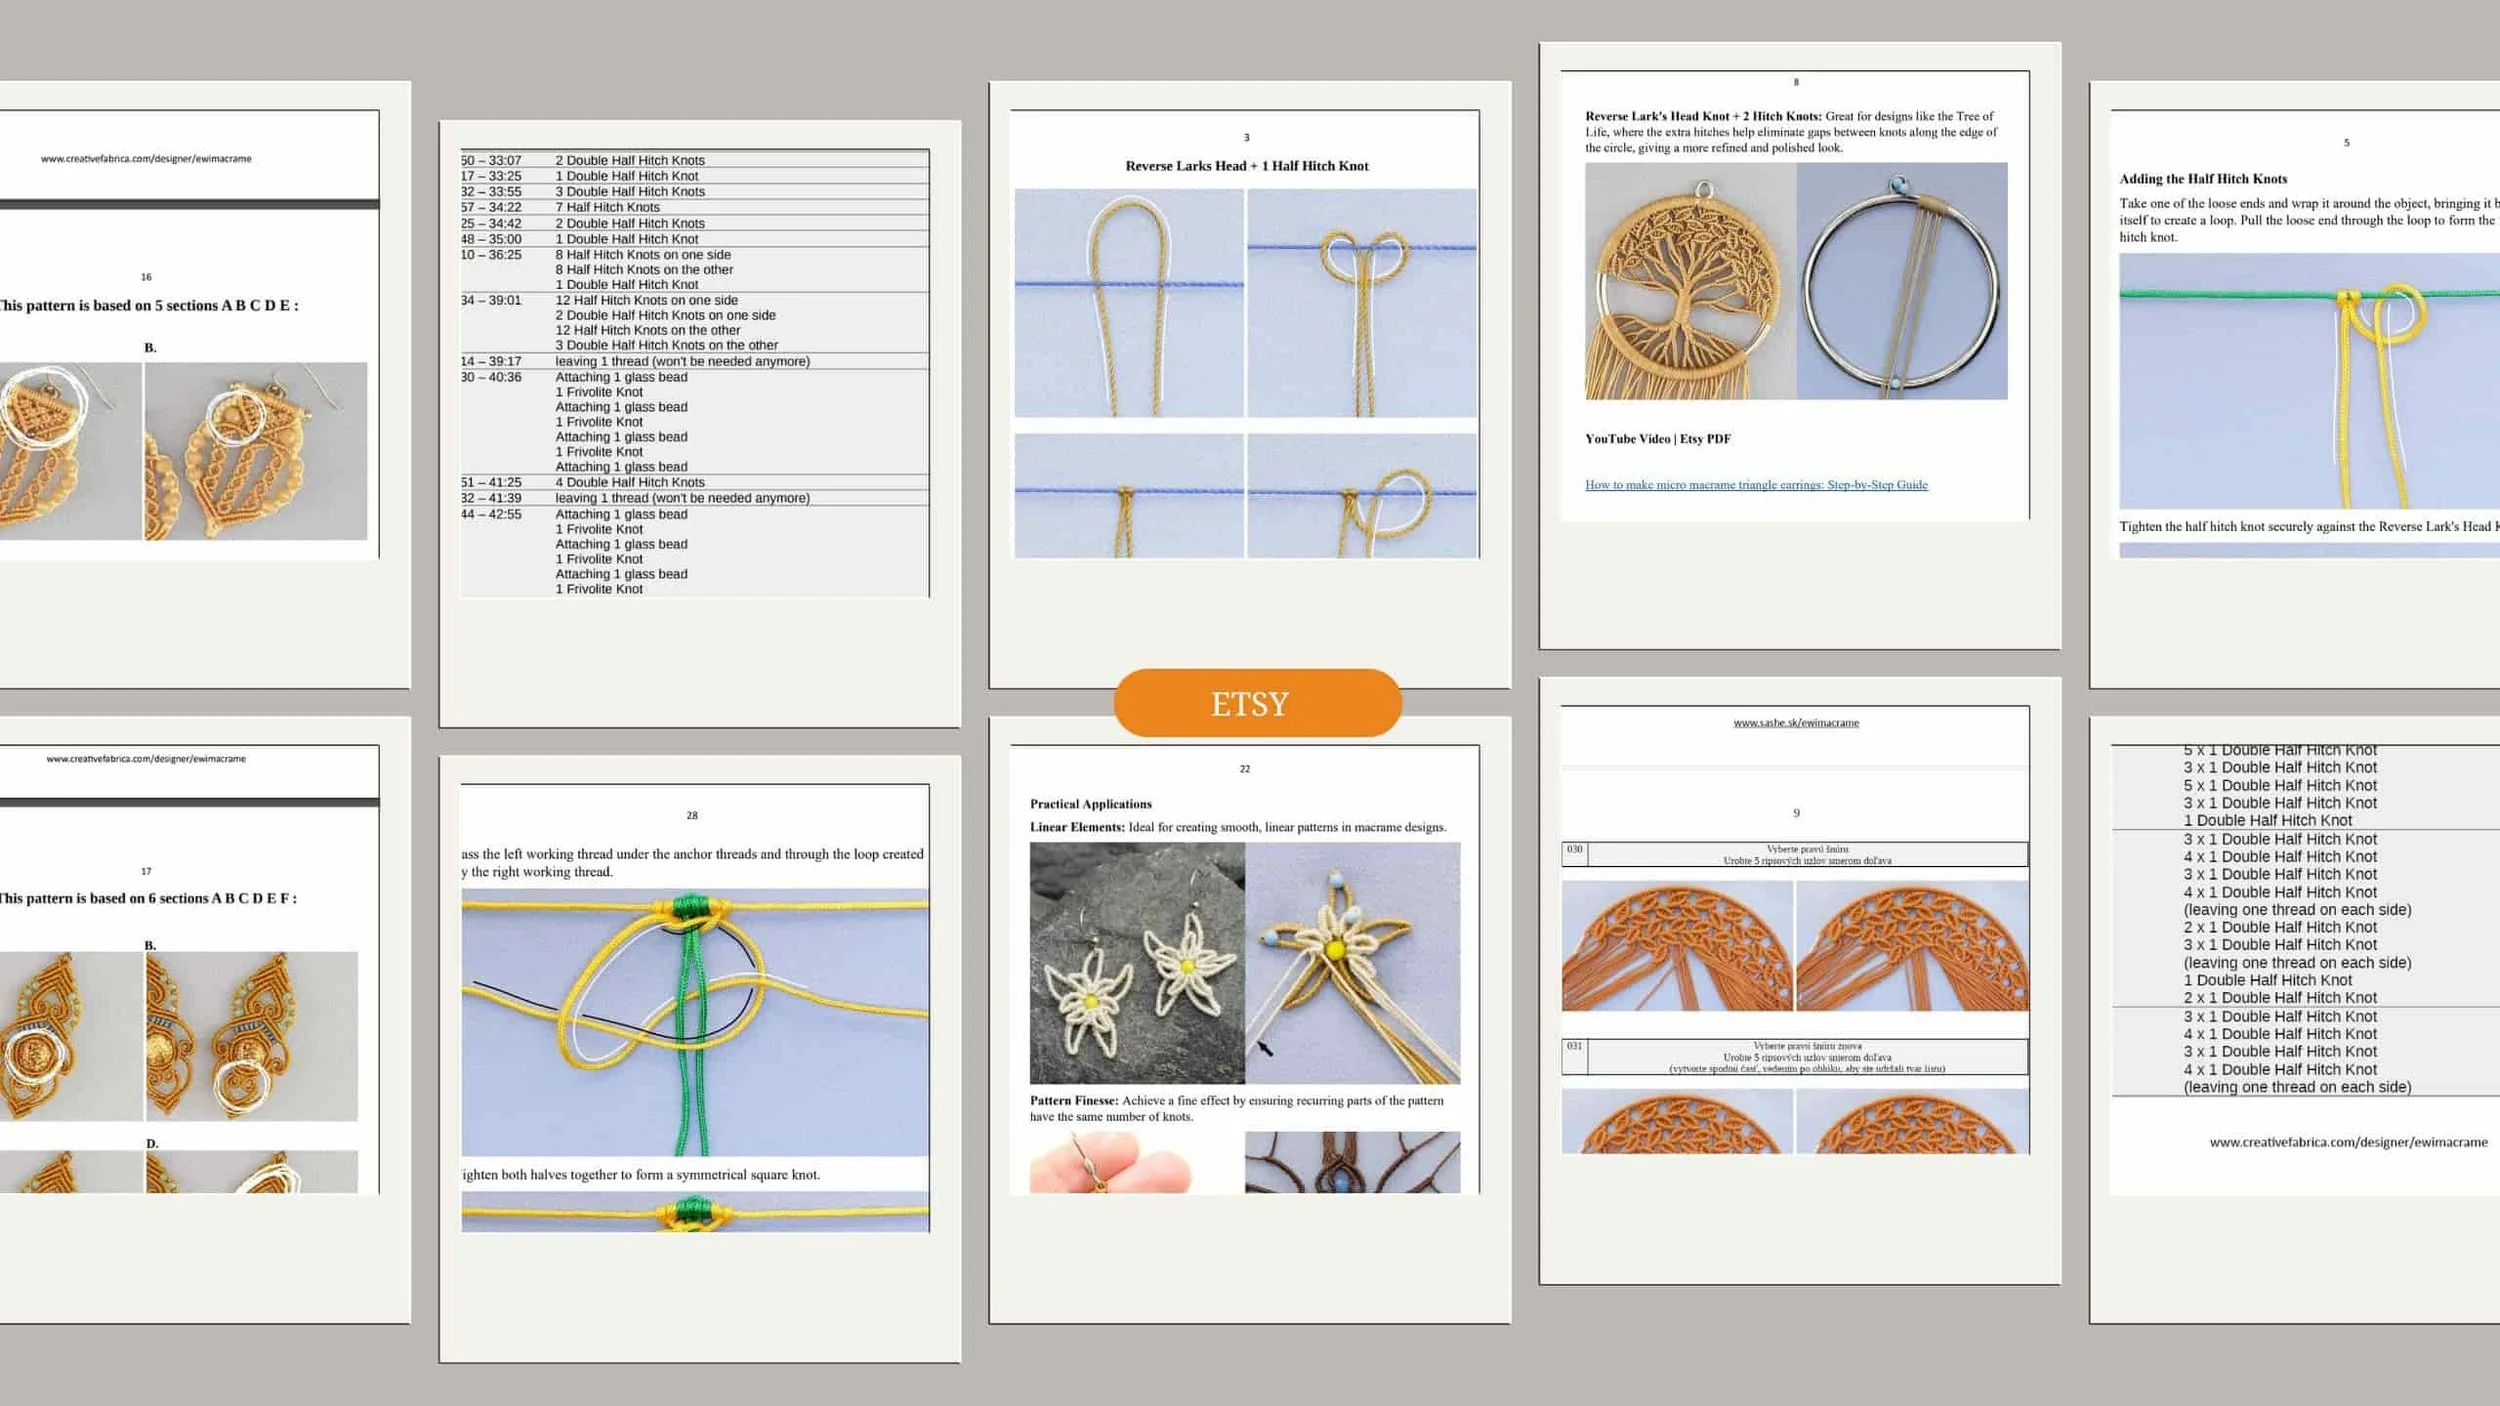Select table row numbered 031
Viewport: 2500px width, 1406px height.
click(1794, 1056)
